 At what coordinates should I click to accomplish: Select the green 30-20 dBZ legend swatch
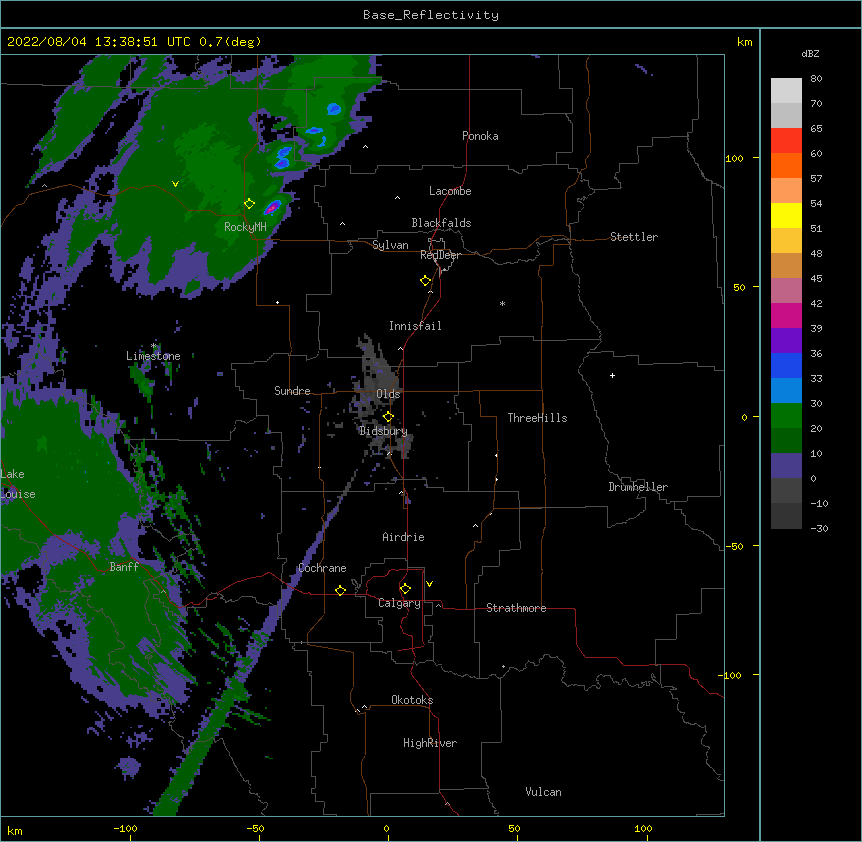786,416
